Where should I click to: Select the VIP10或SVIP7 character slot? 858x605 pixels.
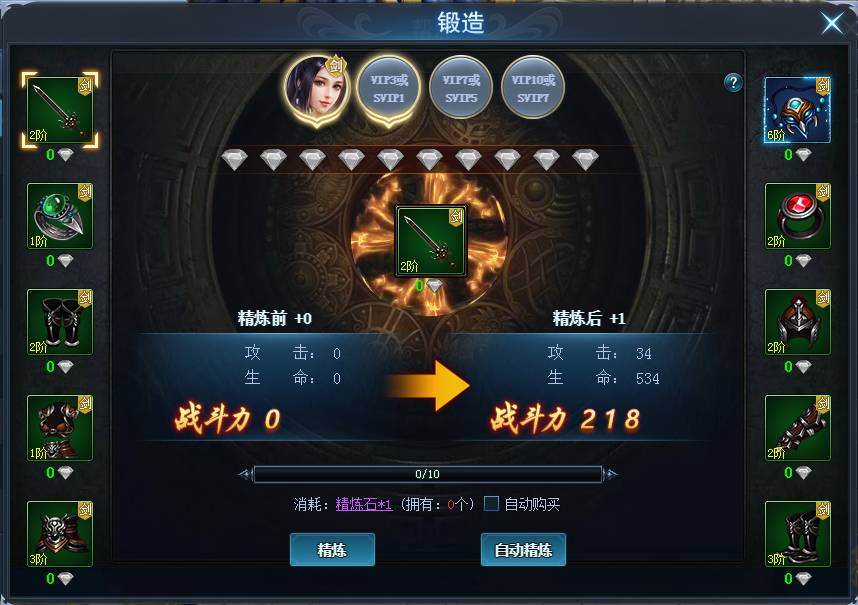click(533, 88)
